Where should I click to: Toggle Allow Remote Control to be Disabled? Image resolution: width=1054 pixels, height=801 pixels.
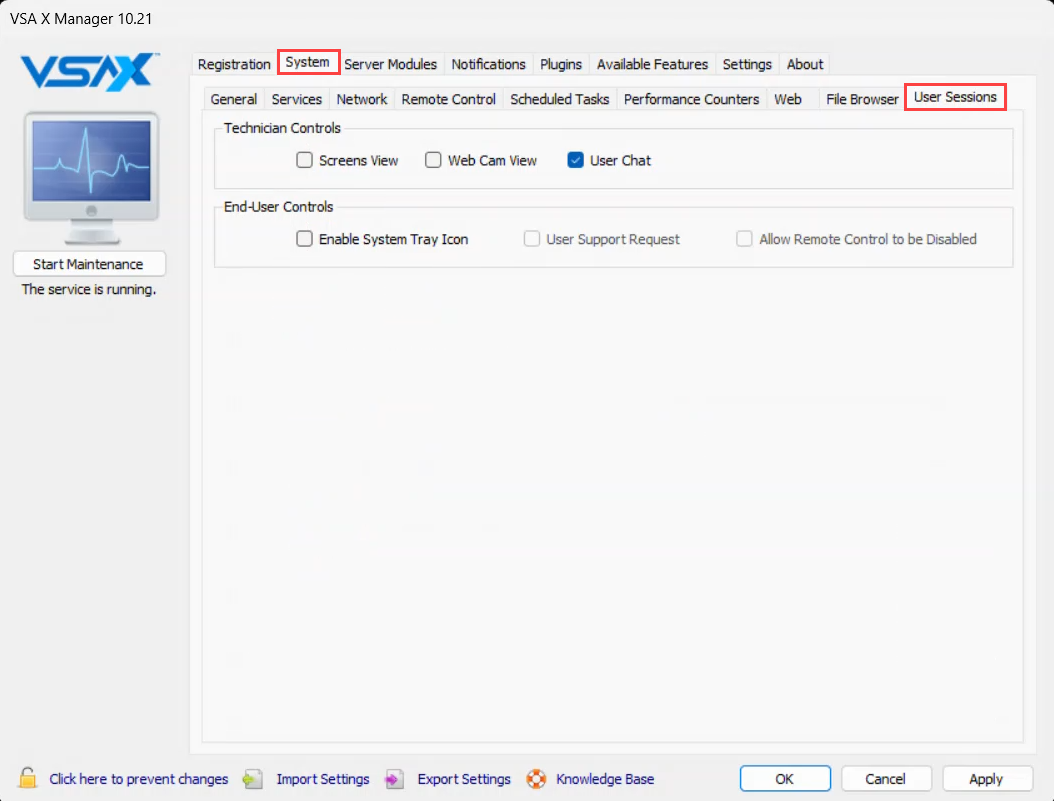point(744,239)
